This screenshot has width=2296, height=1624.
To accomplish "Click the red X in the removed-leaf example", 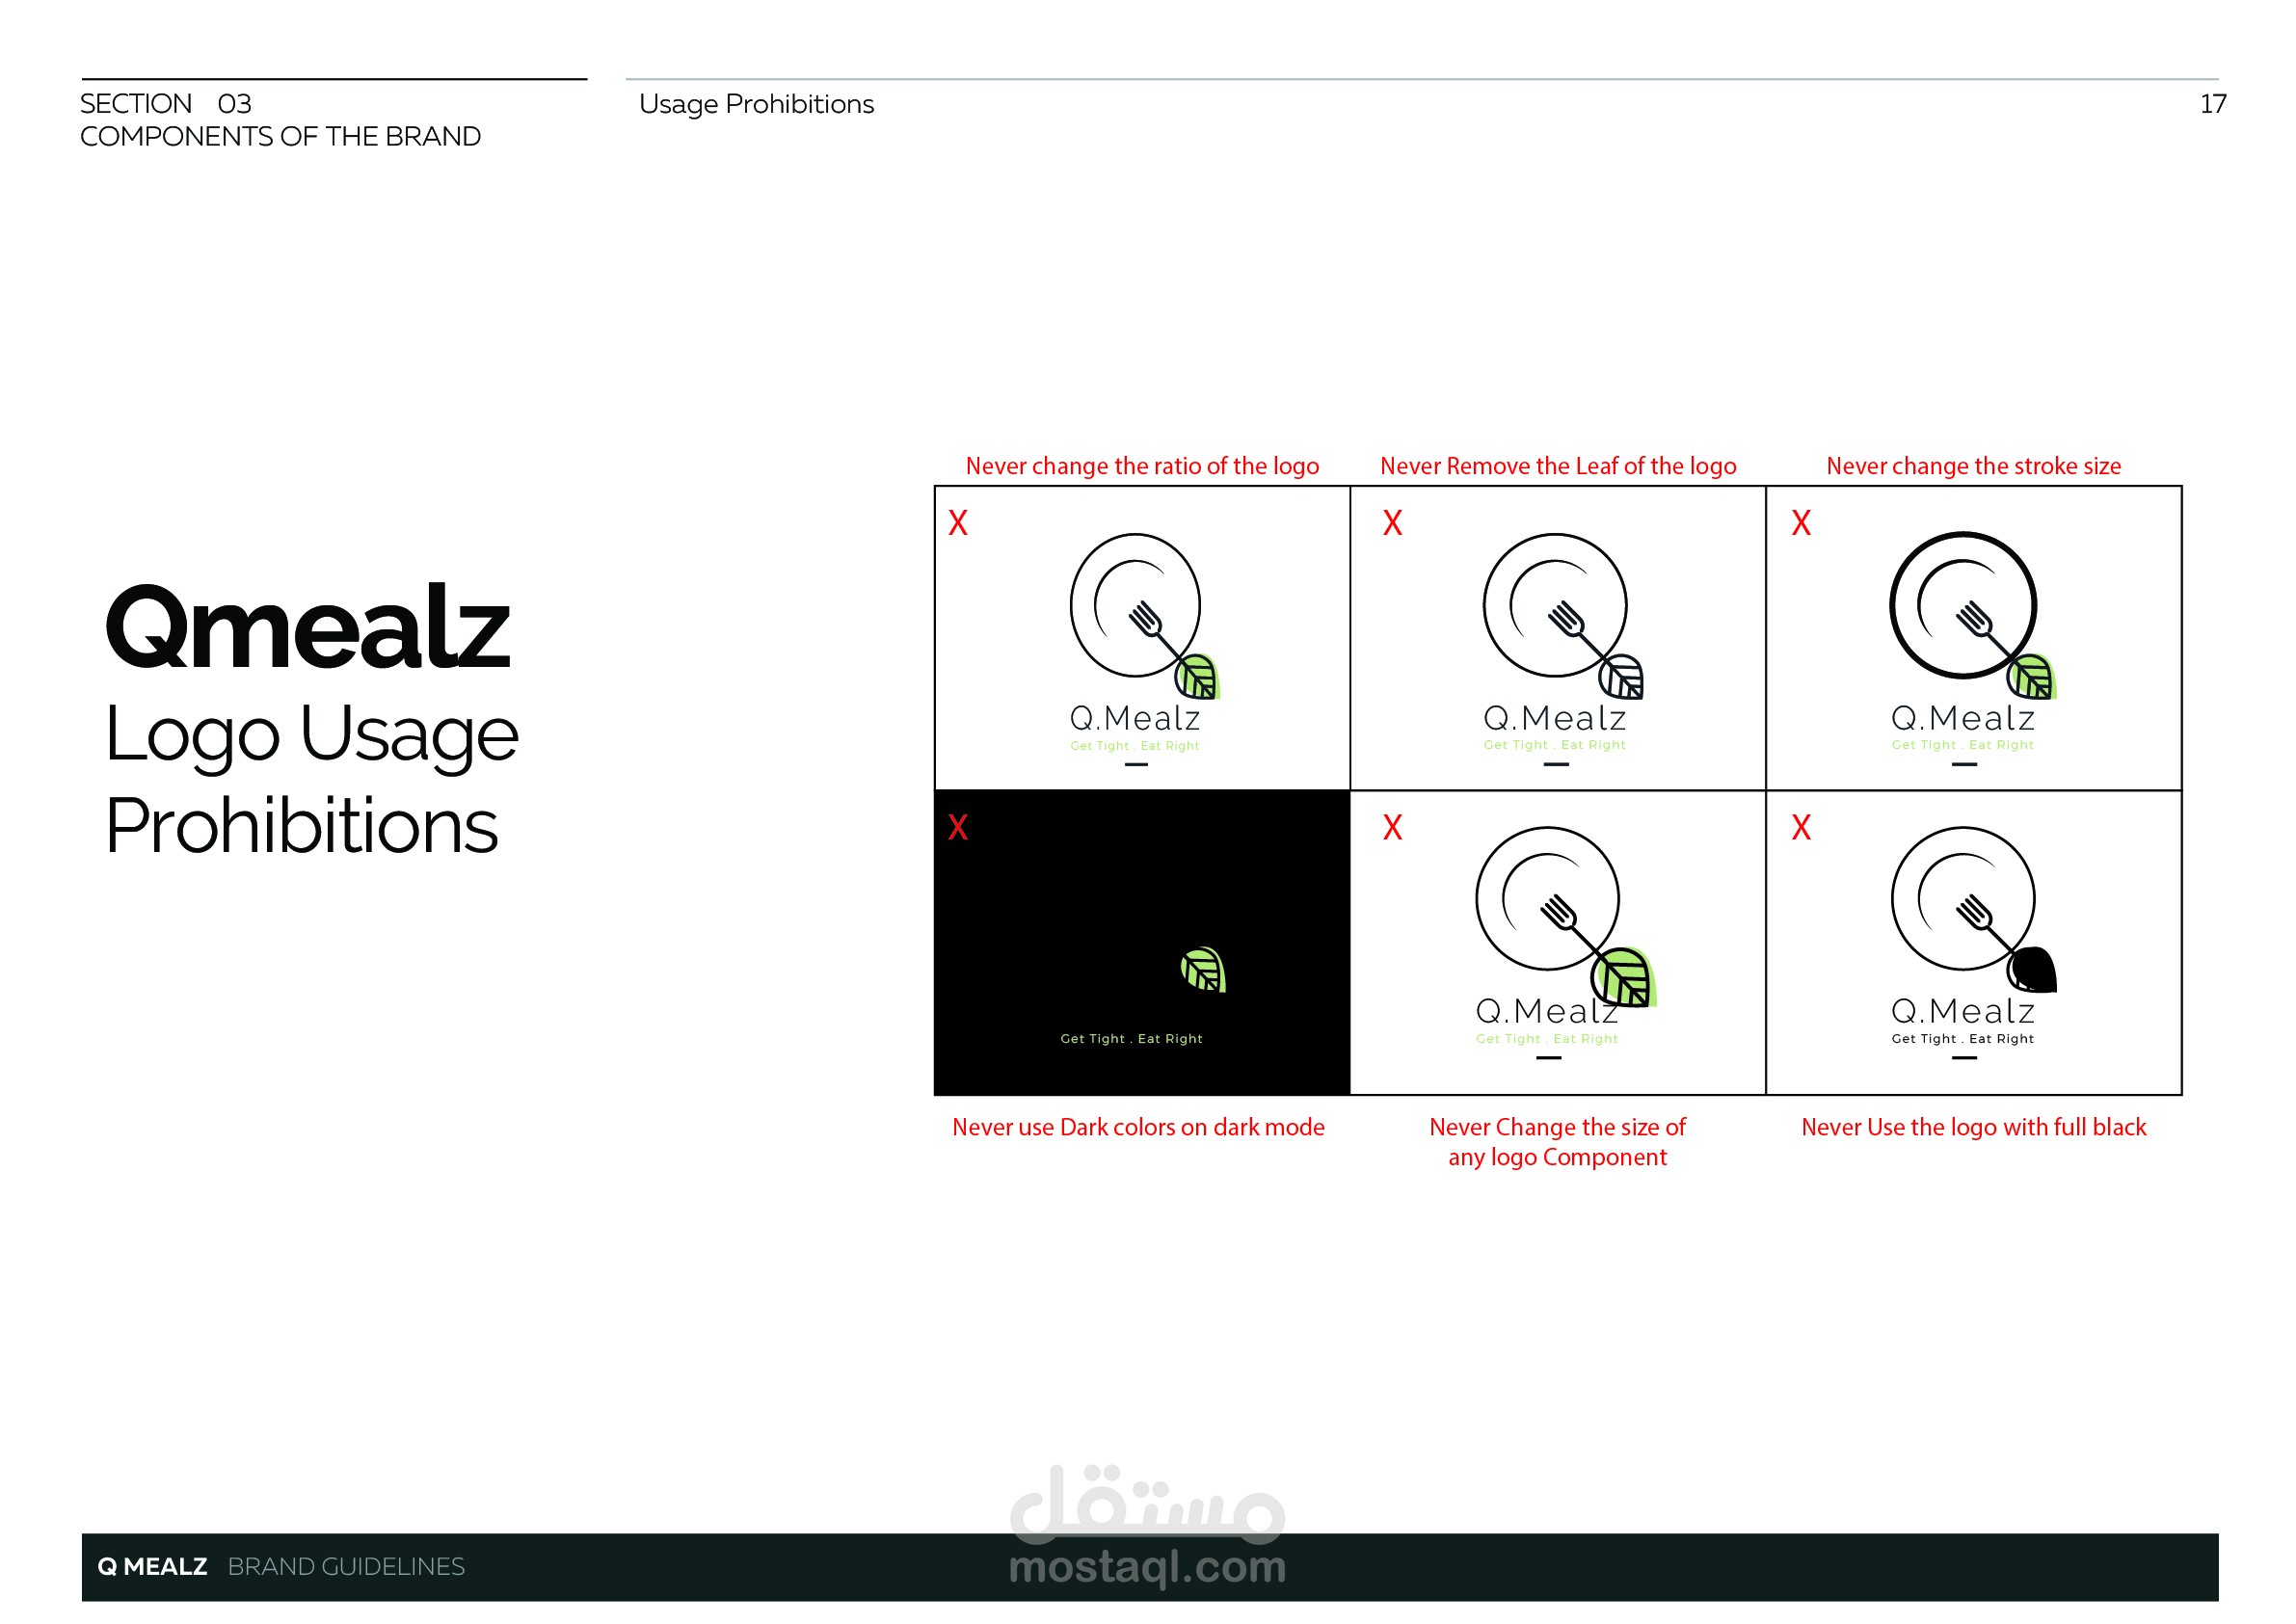I will (1392, 523).
